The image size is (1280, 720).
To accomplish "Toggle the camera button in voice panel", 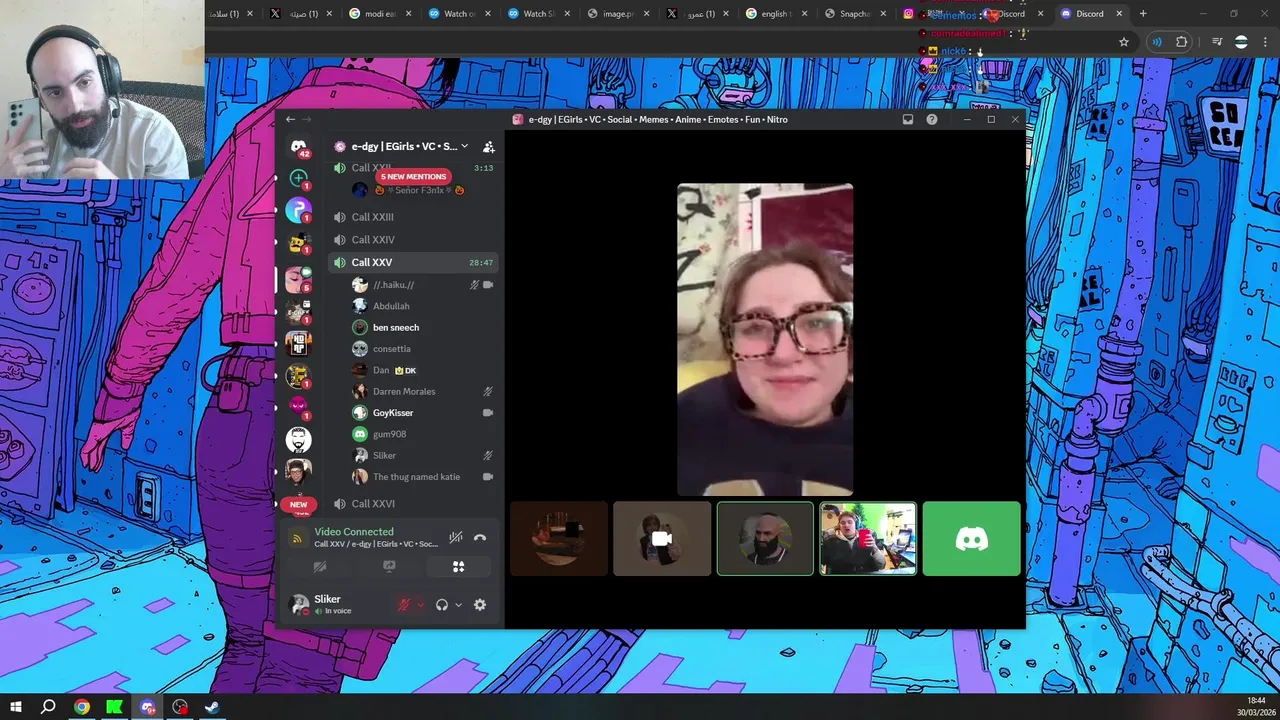I will [320, 567].
